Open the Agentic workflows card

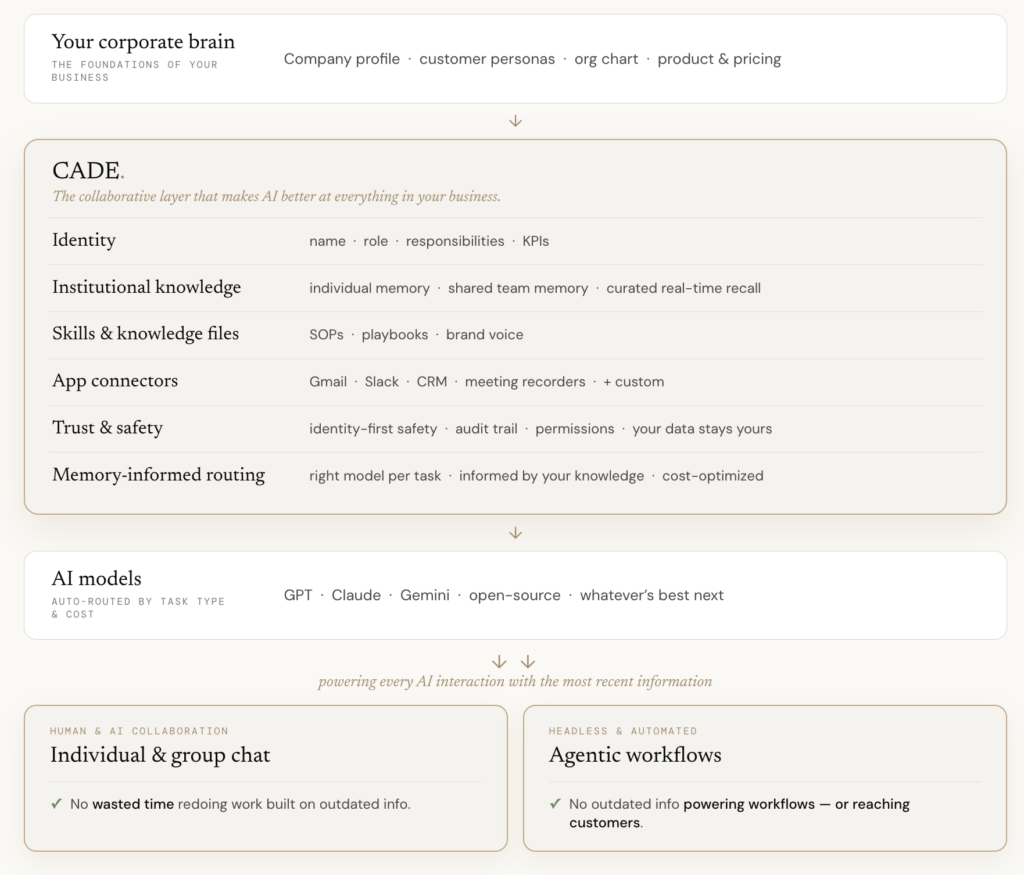(765, 778)
